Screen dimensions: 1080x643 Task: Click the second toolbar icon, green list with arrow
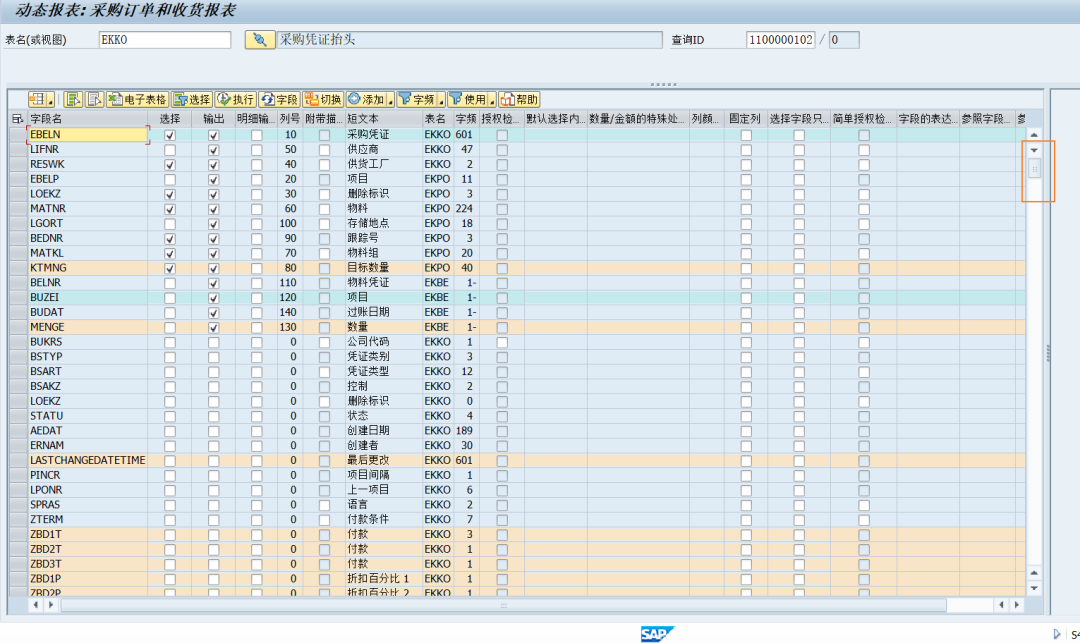coord(73,99)
